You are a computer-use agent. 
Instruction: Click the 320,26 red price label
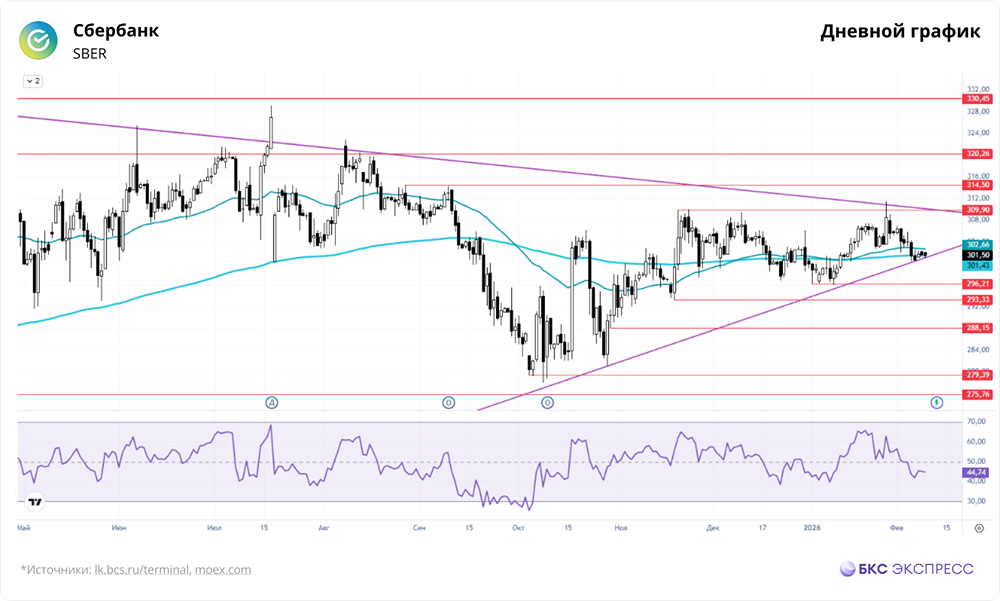point(978,154)
